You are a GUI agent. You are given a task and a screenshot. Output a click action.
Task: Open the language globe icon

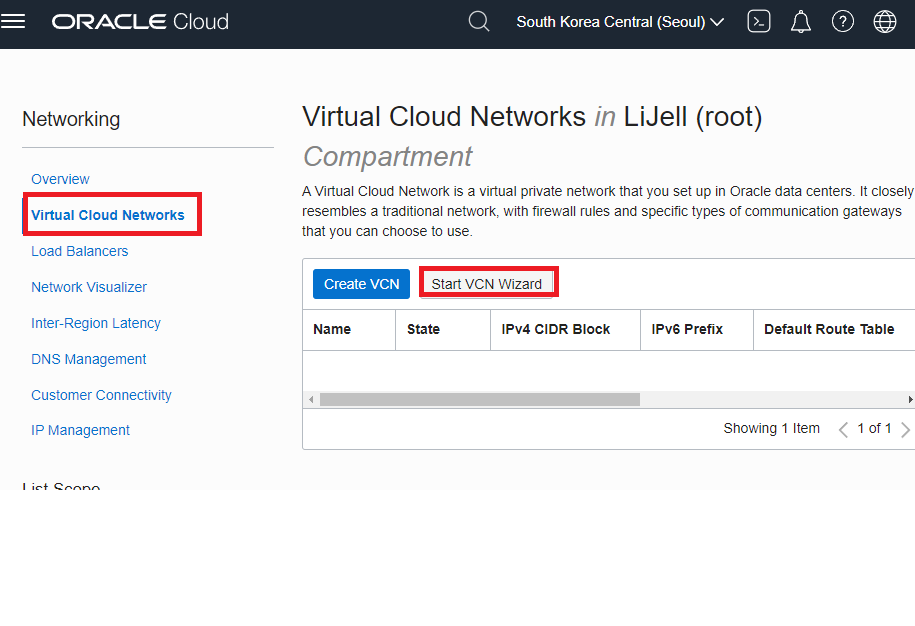[885, 22]
